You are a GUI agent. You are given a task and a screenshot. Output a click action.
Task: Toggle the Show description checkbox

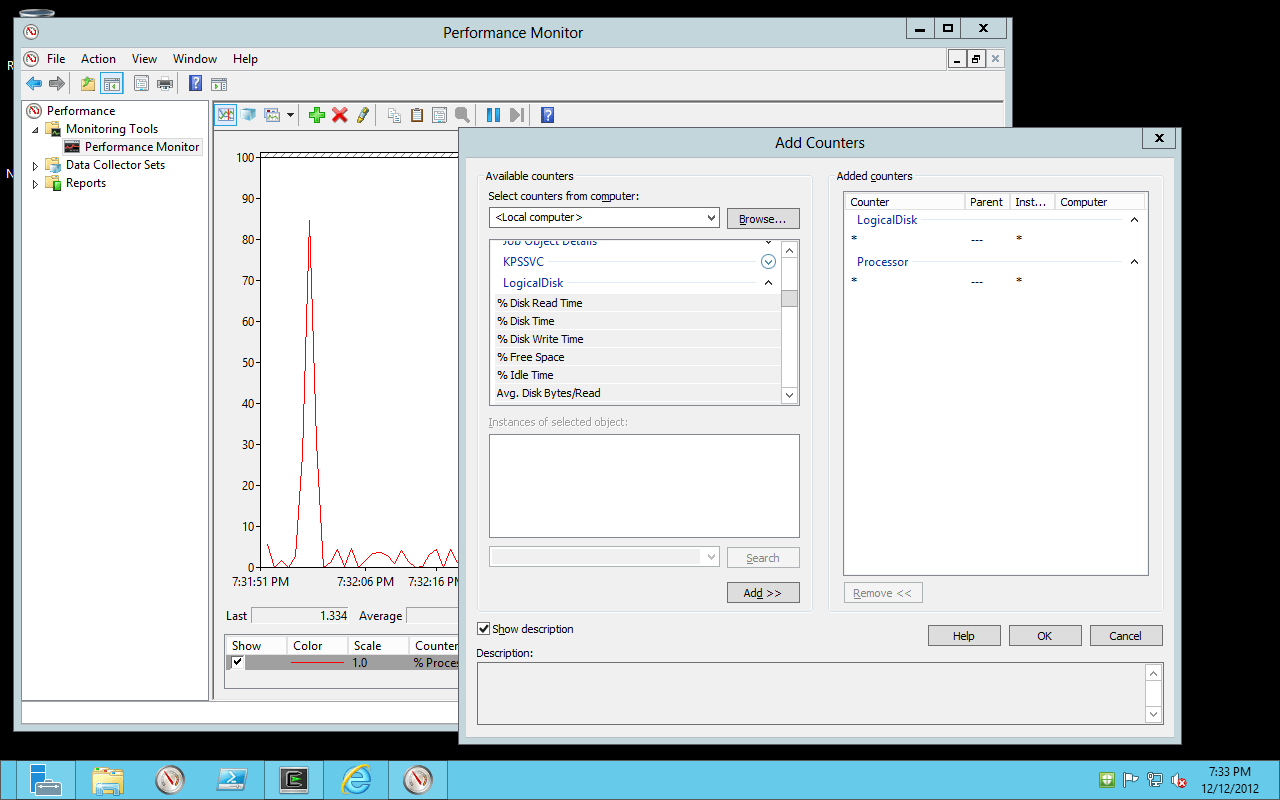tap(484, 629)
